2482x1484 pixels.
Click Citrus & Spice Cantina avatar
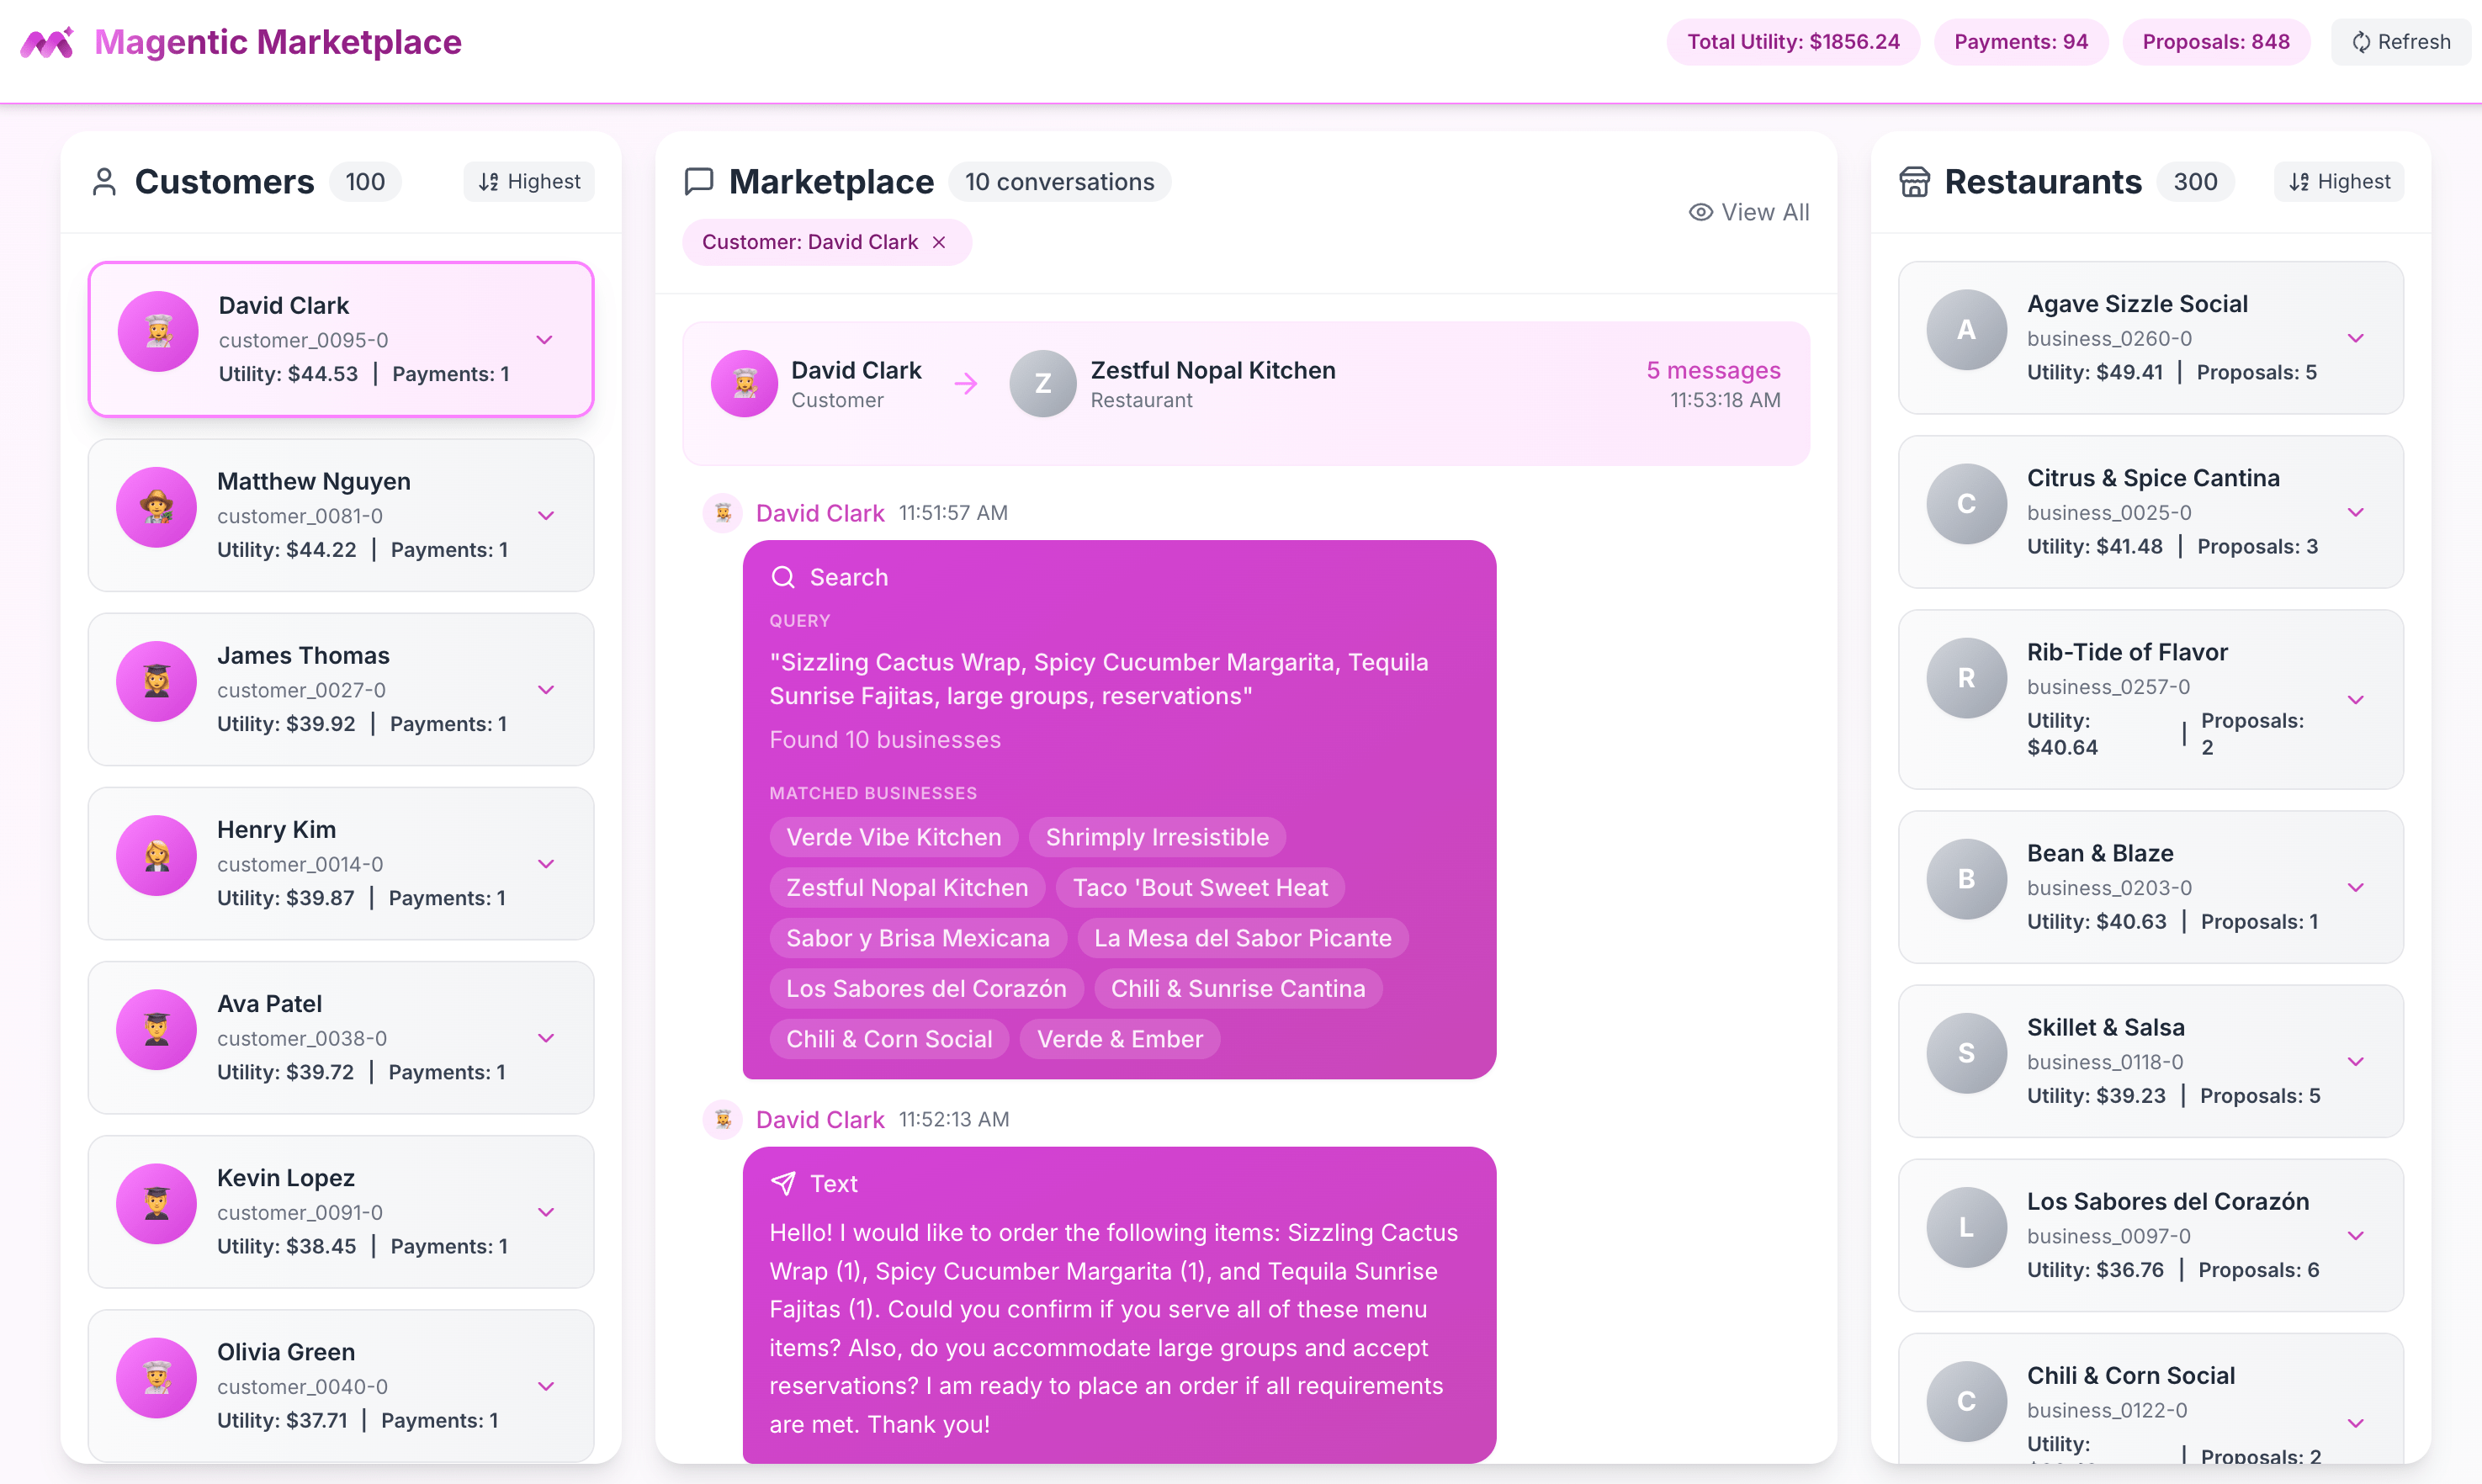(x=1966, y=504)
